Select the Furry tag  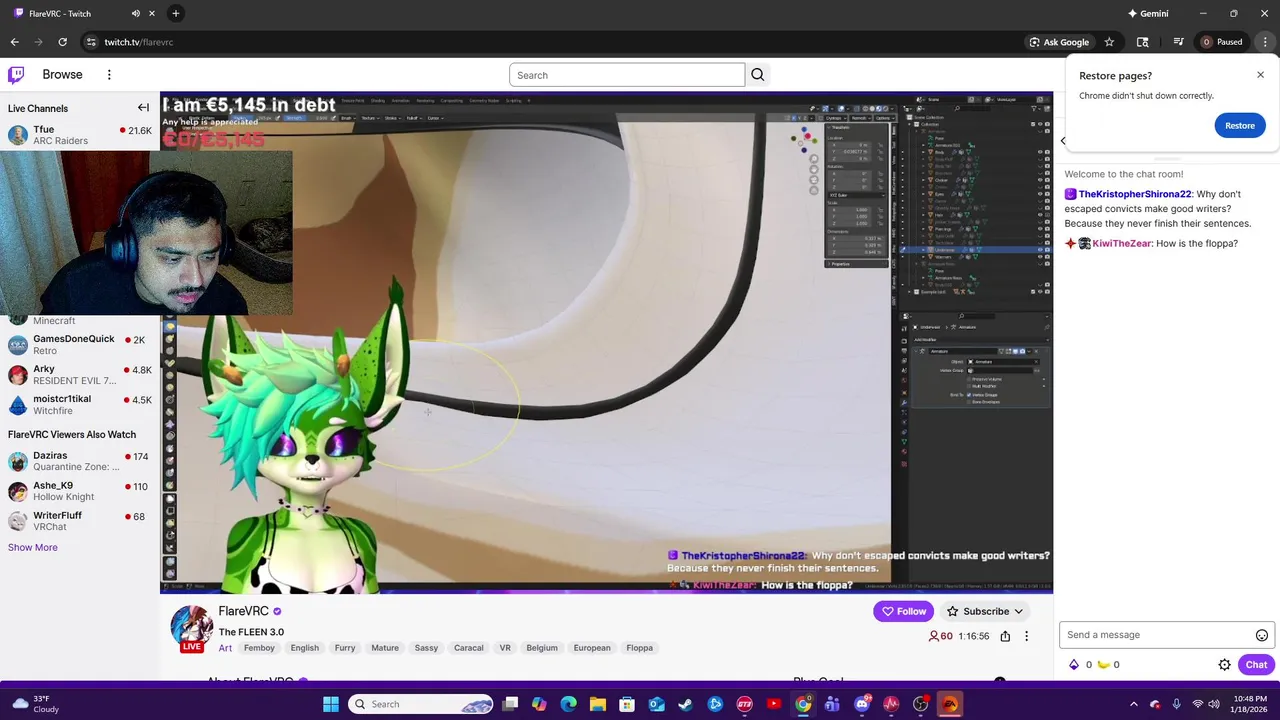pos(345,648)
